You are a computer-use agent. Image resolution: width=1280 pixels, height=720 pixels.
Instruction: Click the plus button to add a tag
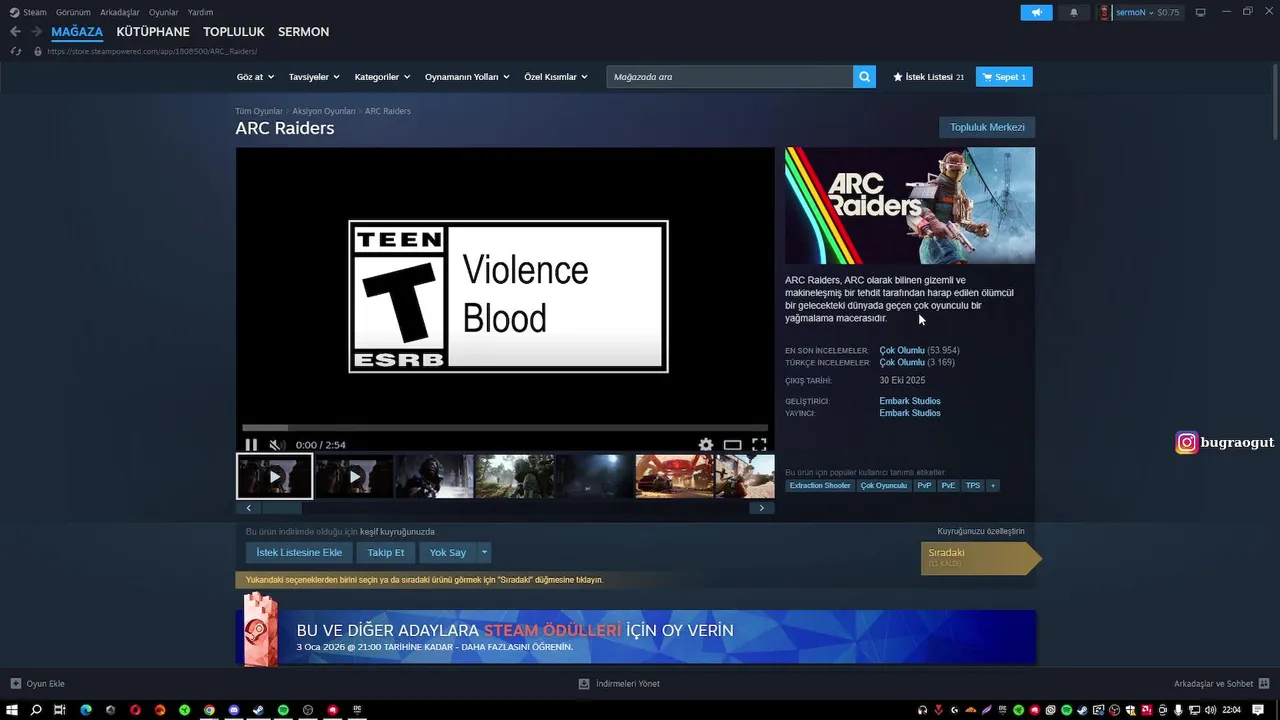click(x=993, y=486)
